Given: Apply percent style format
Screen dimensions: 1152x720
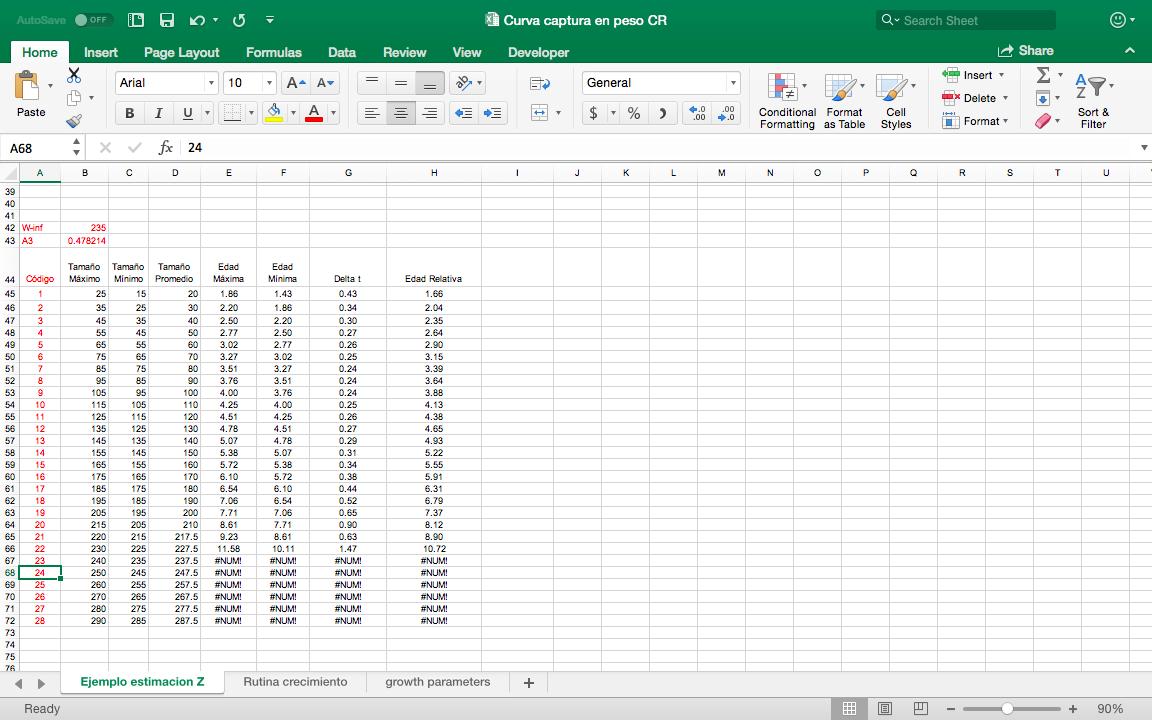Looking at the screenshot, I should click(633, 112).
